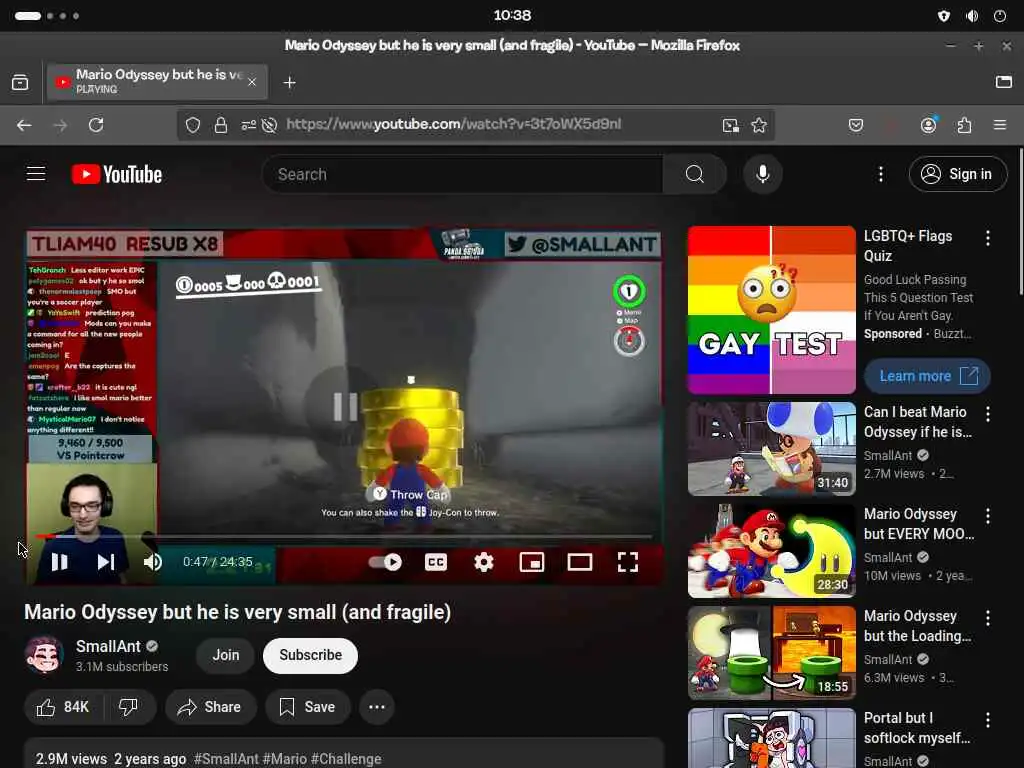Viewport: 1024px width, 768px height.
Task: Reload the page in Firefox
Action: (96, 125)
